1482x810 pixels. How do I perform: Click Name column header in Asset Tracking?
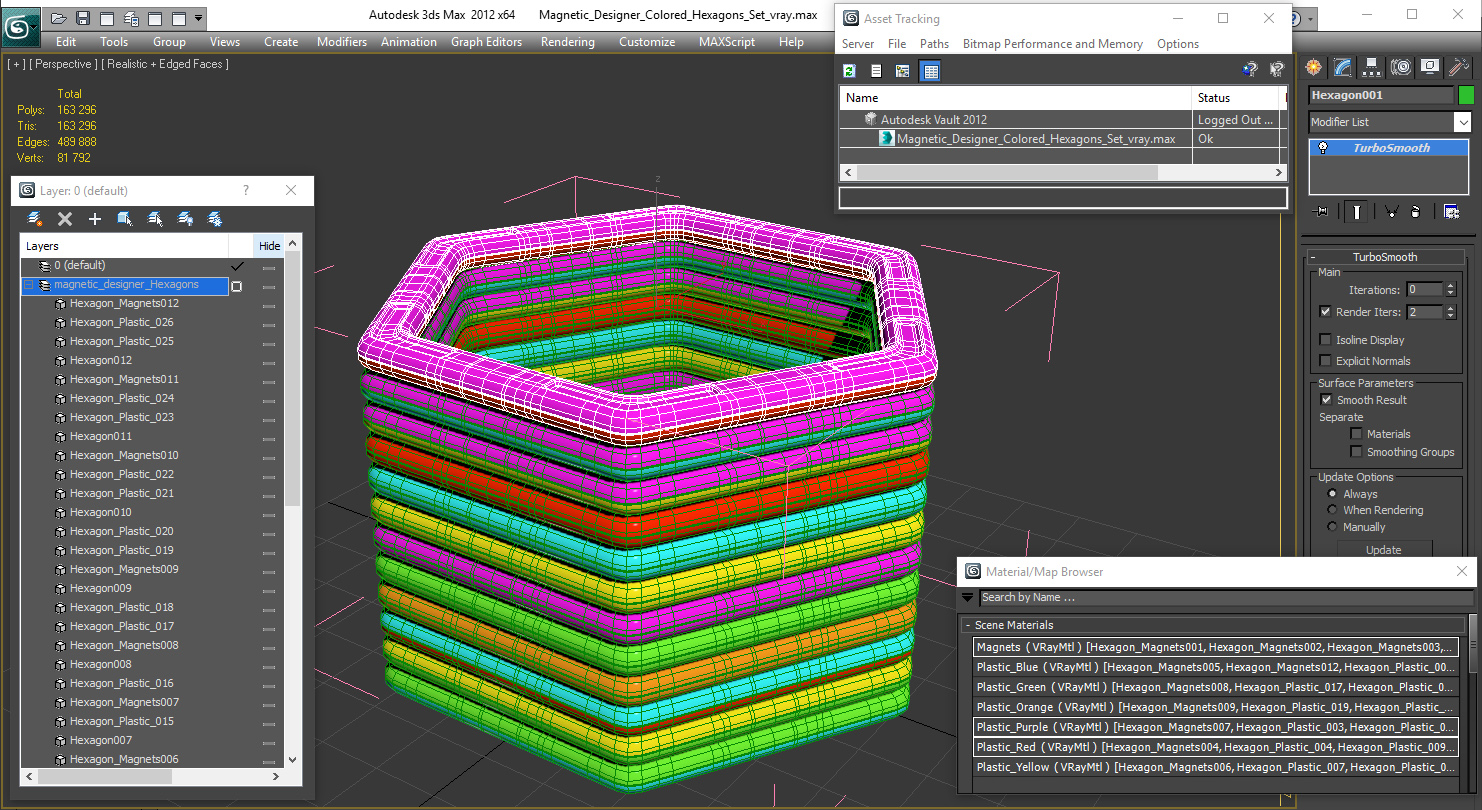[x=1016, y=98]
